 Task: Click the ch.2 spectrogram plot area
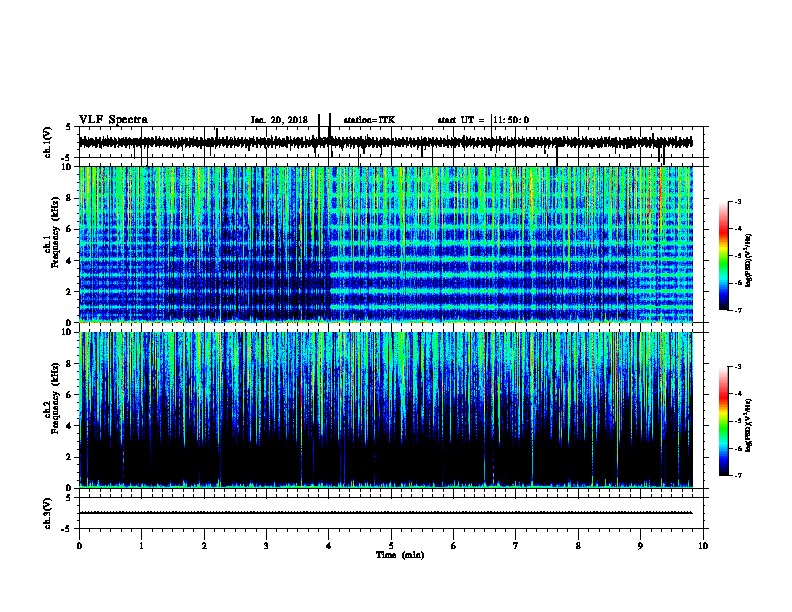click(x=385, y=410)
